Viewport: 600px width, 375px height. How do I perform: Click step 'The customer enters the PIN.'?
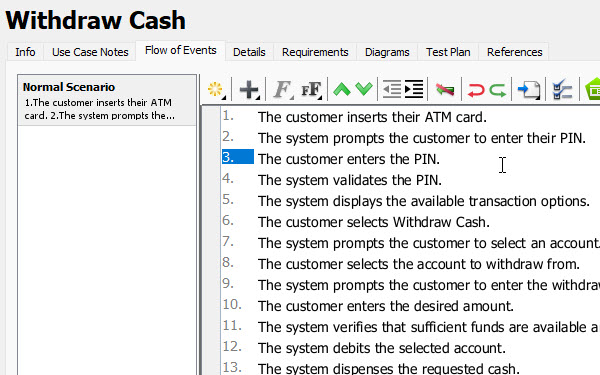349,159
